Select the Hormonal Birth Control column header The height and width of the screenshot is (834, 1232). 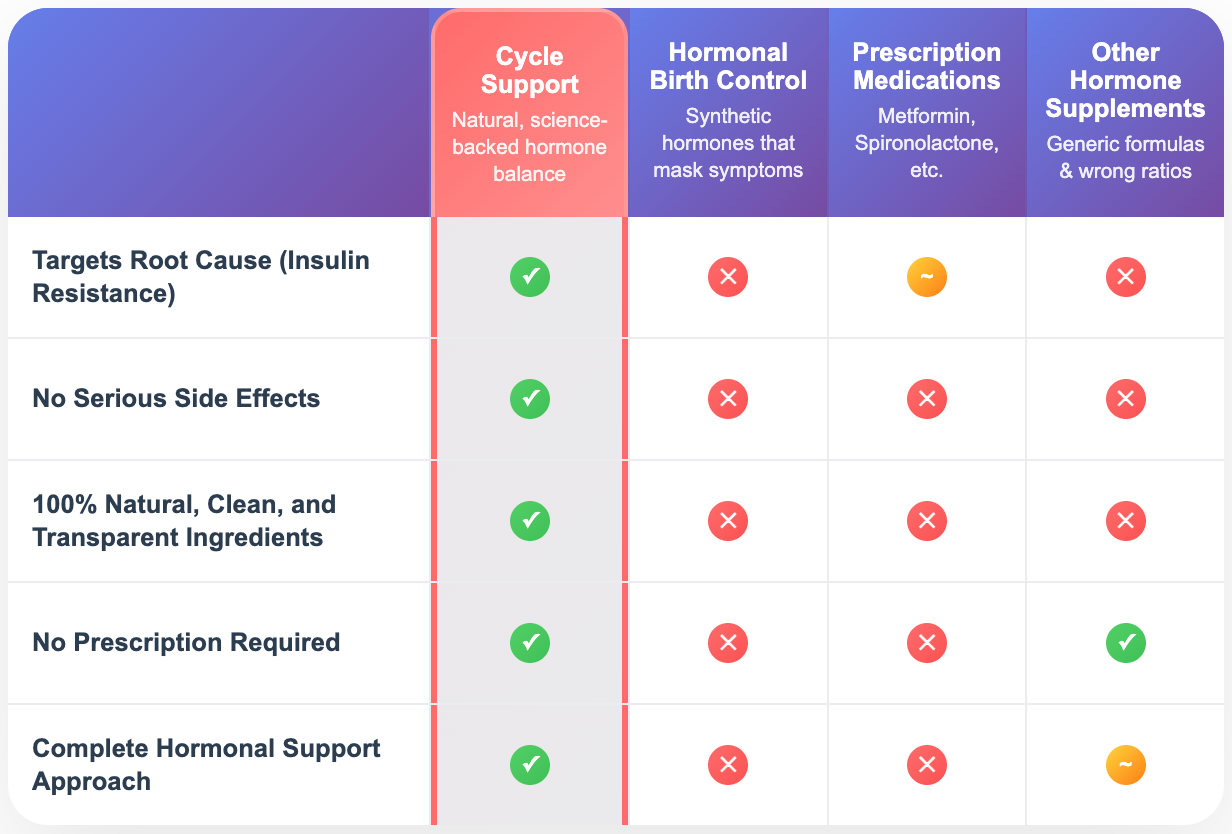[728, 66]
